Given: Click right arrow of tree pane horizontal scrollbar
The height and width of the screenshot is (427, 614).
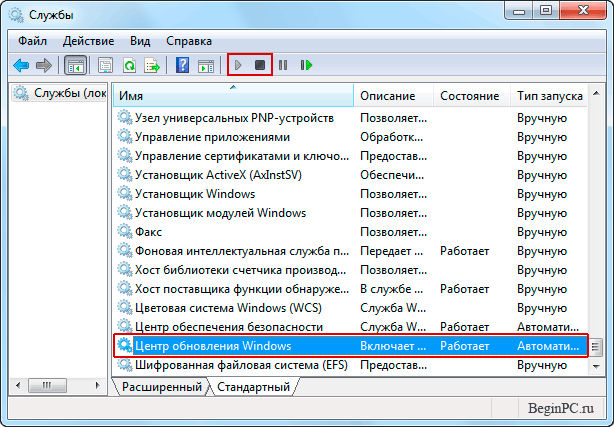Looking at the screenshot, I should [97, 385].
